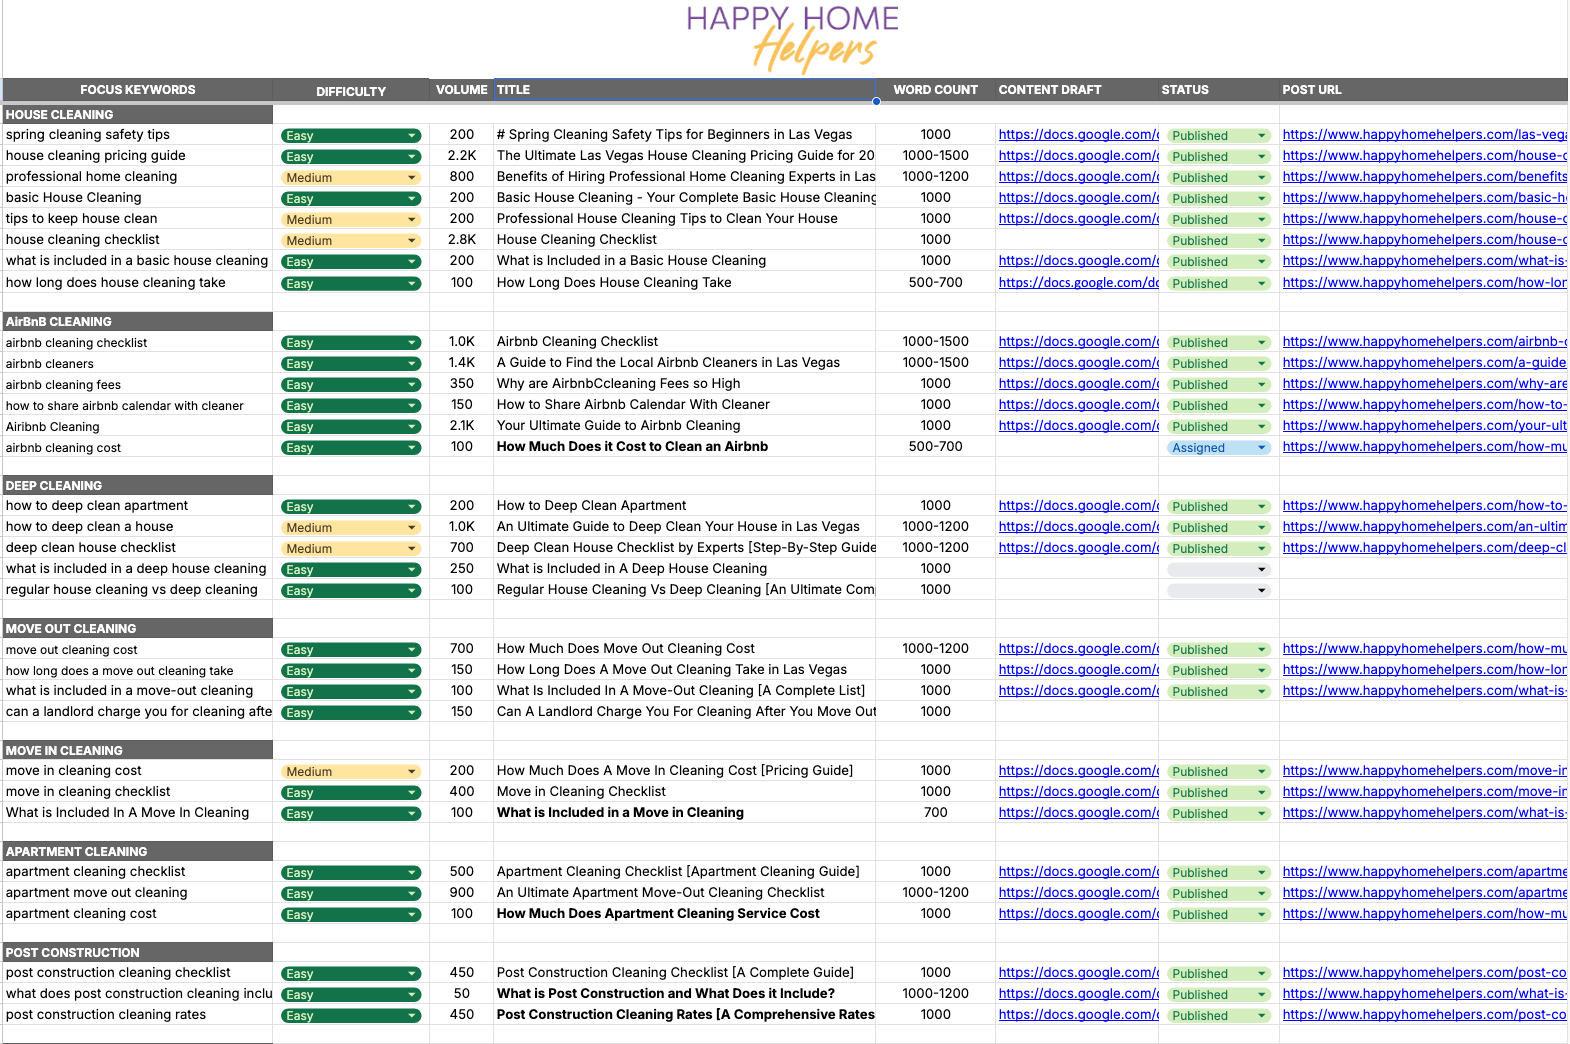This screenshot has width=1570, height=1044.
Task: Open post URL for post construction cleaning rates
Action: (x=1423, y=1015)
